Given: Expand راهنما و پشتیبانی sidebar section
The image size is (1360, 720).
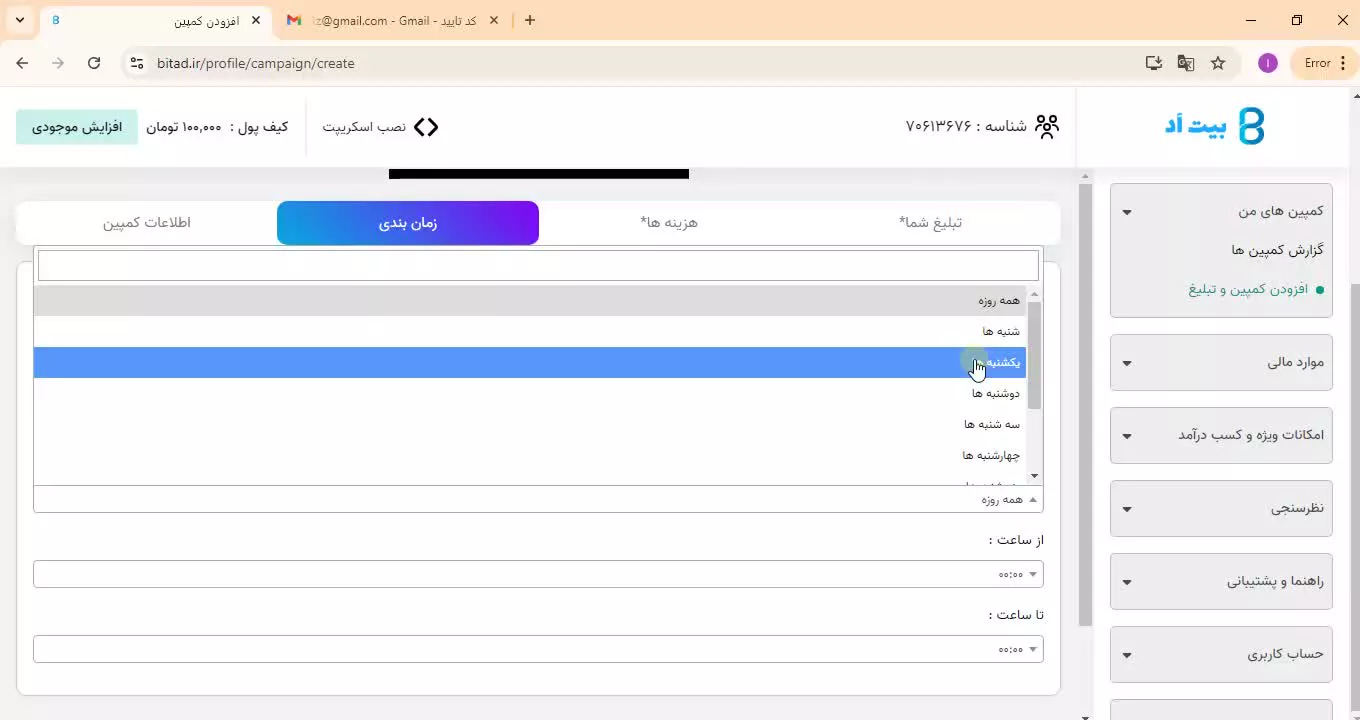Looking at the screenshot, I should pos(1221,581).
